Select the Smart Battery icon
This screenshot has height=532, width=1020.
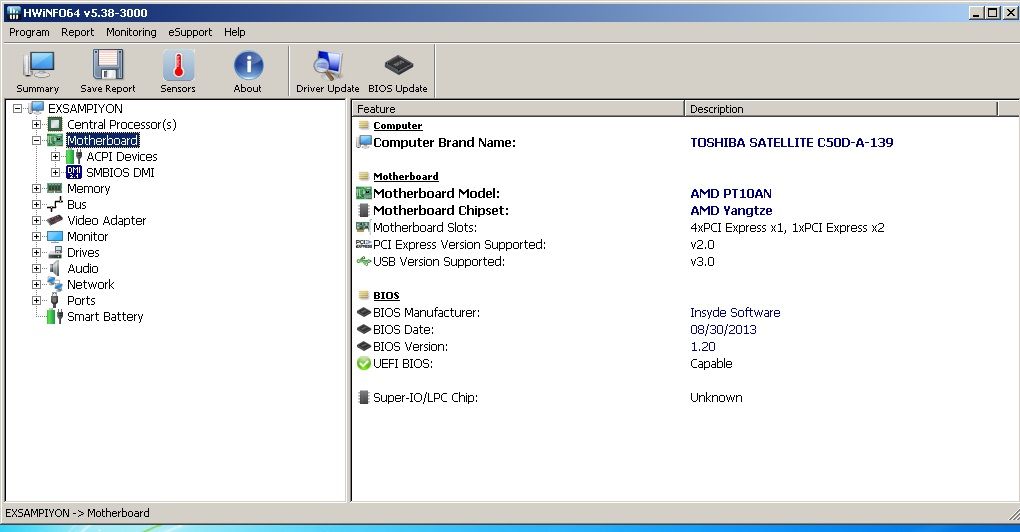coord(55,317)
